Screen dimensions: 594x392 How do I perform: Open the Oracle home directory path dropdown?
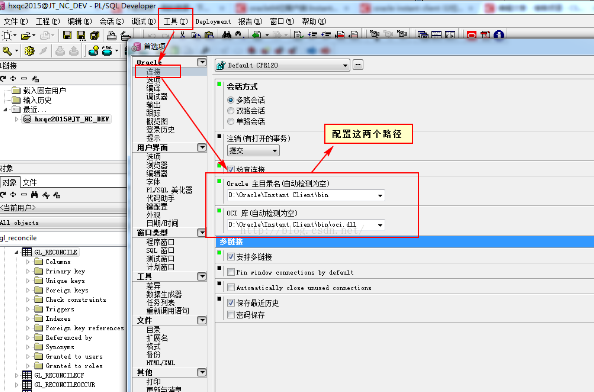(380, 195)
